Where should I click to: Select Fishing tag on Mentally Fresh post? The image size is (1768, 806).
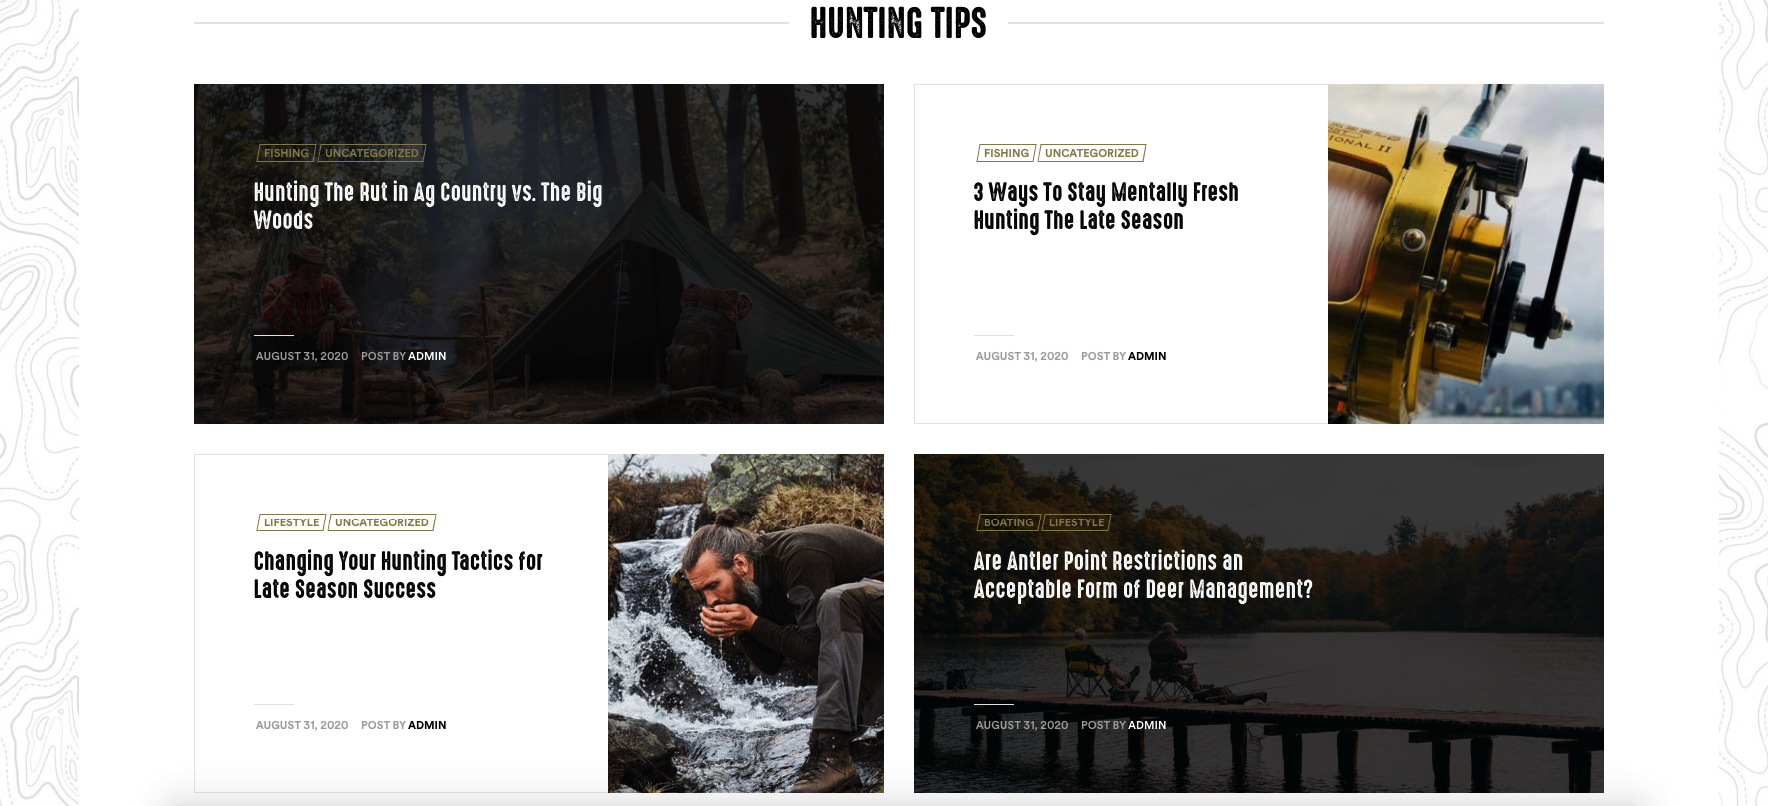point(1006,153)
